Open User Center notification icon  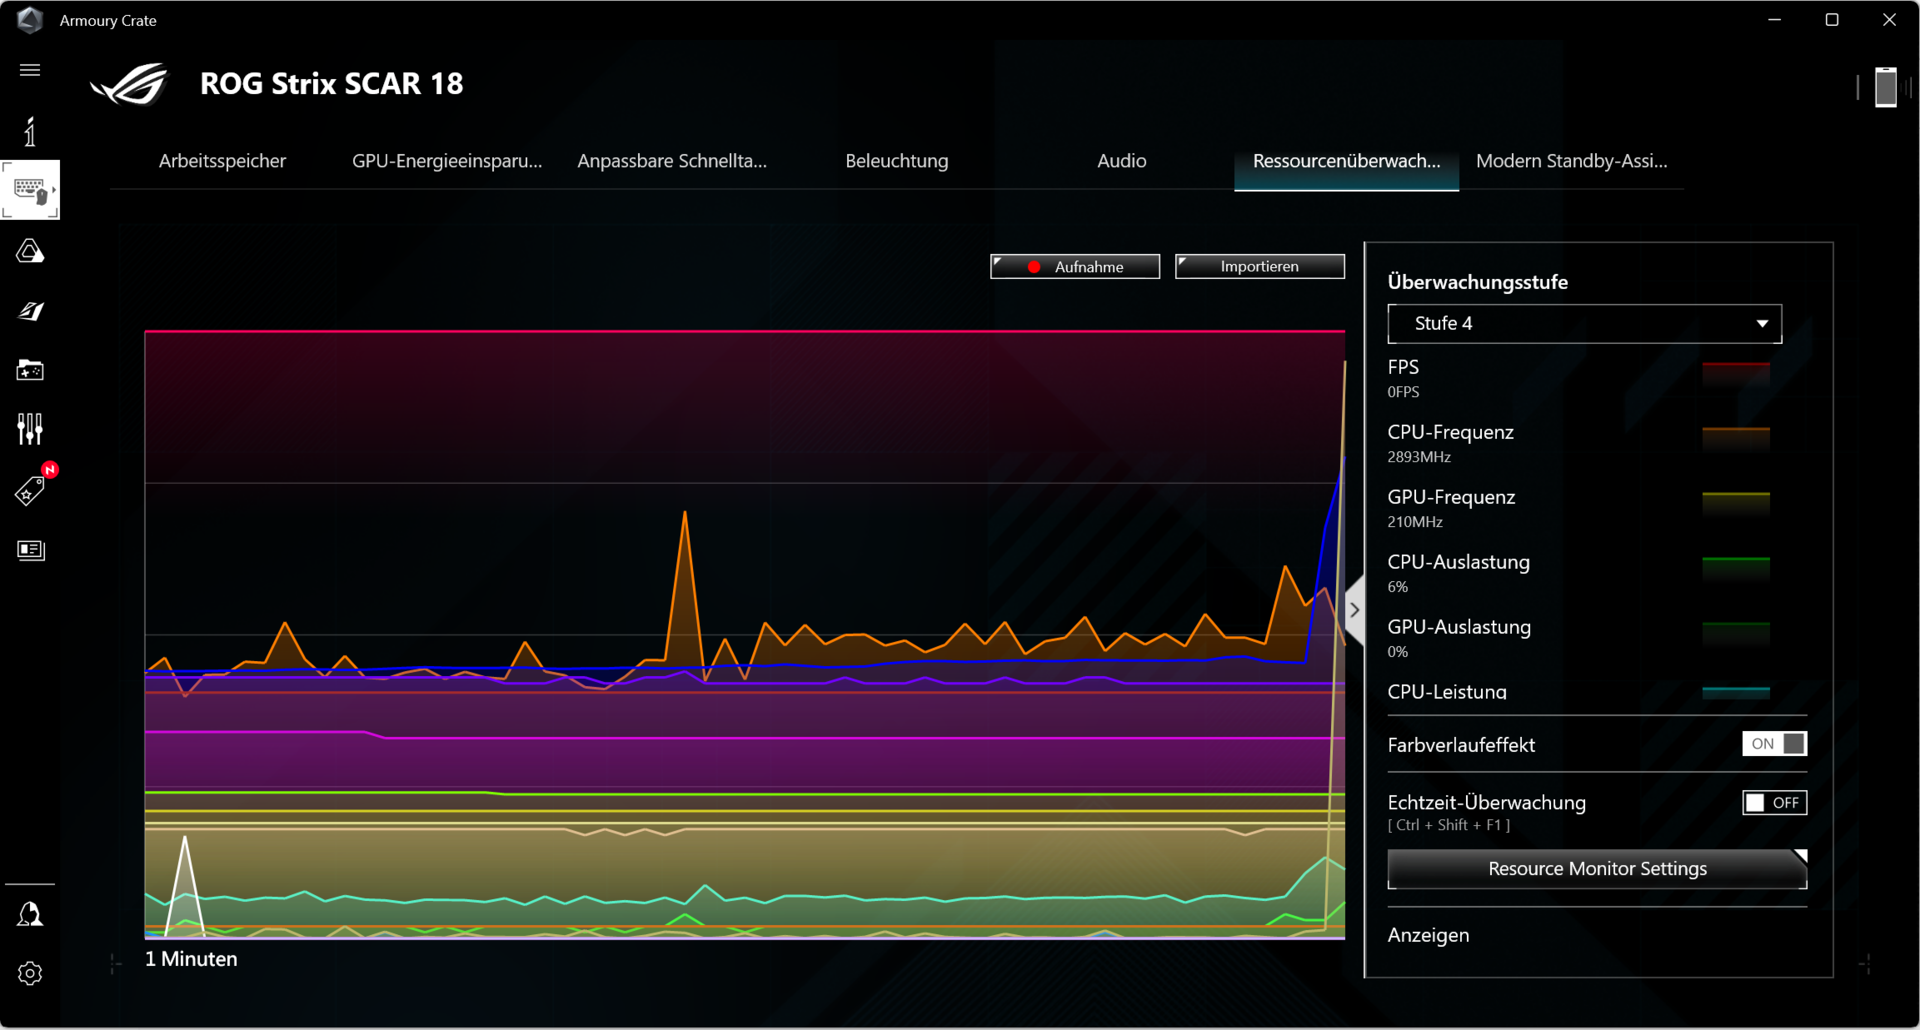point(30,914)
